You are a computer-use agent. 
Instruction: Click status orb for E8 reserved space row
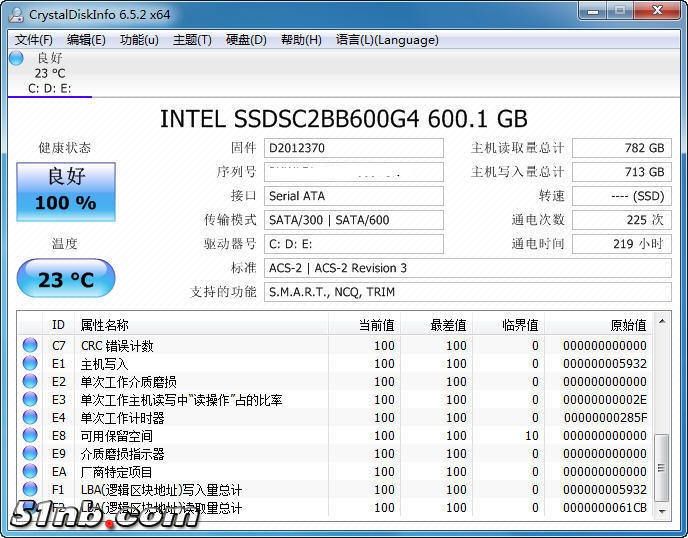point(30,436)
